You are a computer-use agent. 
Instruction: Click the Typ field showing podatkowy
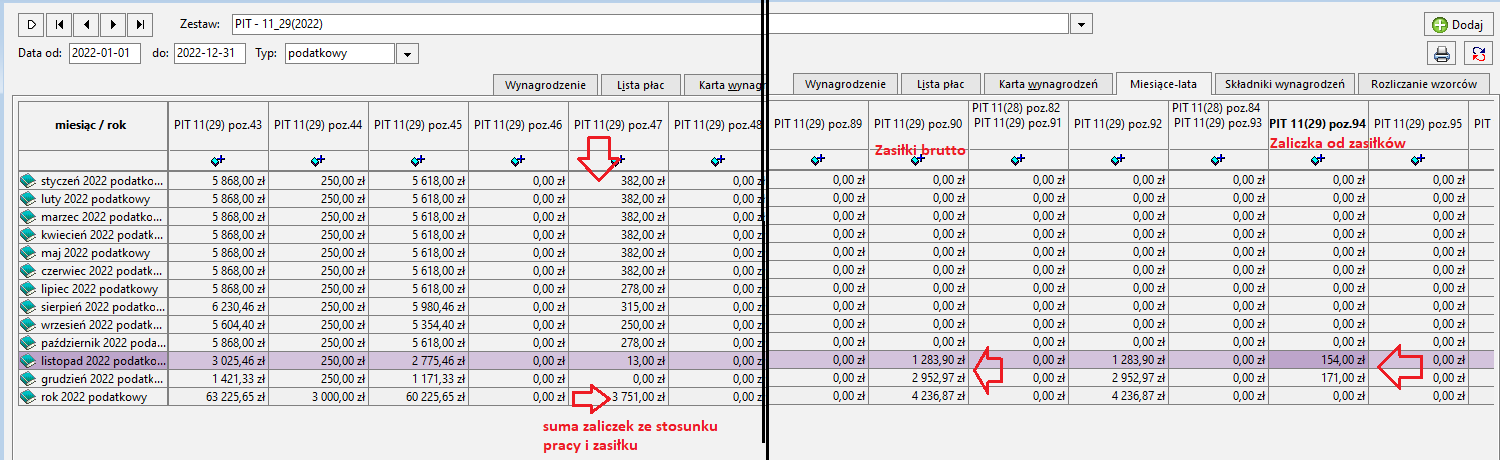tap(339, 54)
